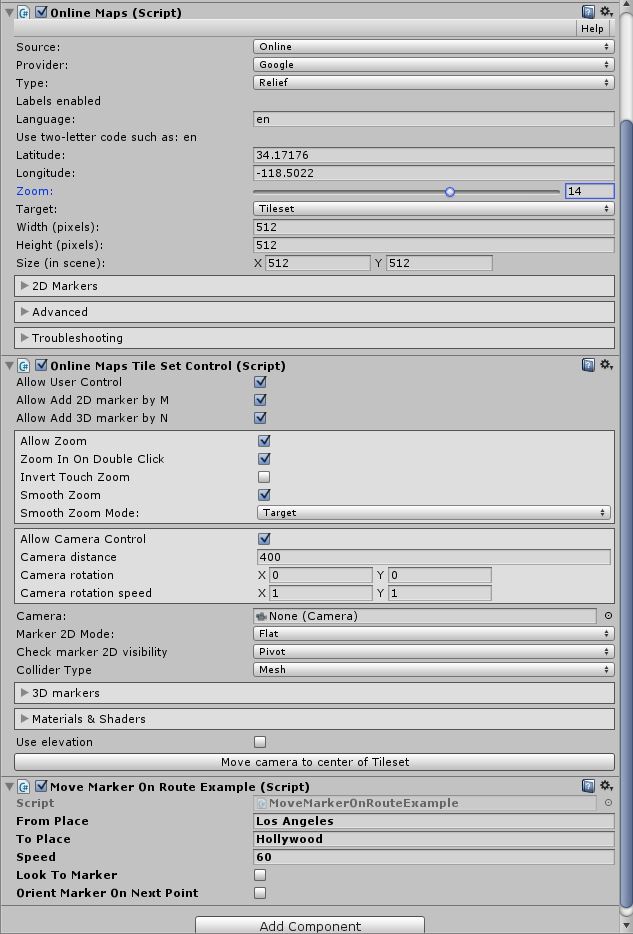Screen dimensions: 633x934
Task: Enable Orient Marker On Next Point
Action: [x=260, y=892]
